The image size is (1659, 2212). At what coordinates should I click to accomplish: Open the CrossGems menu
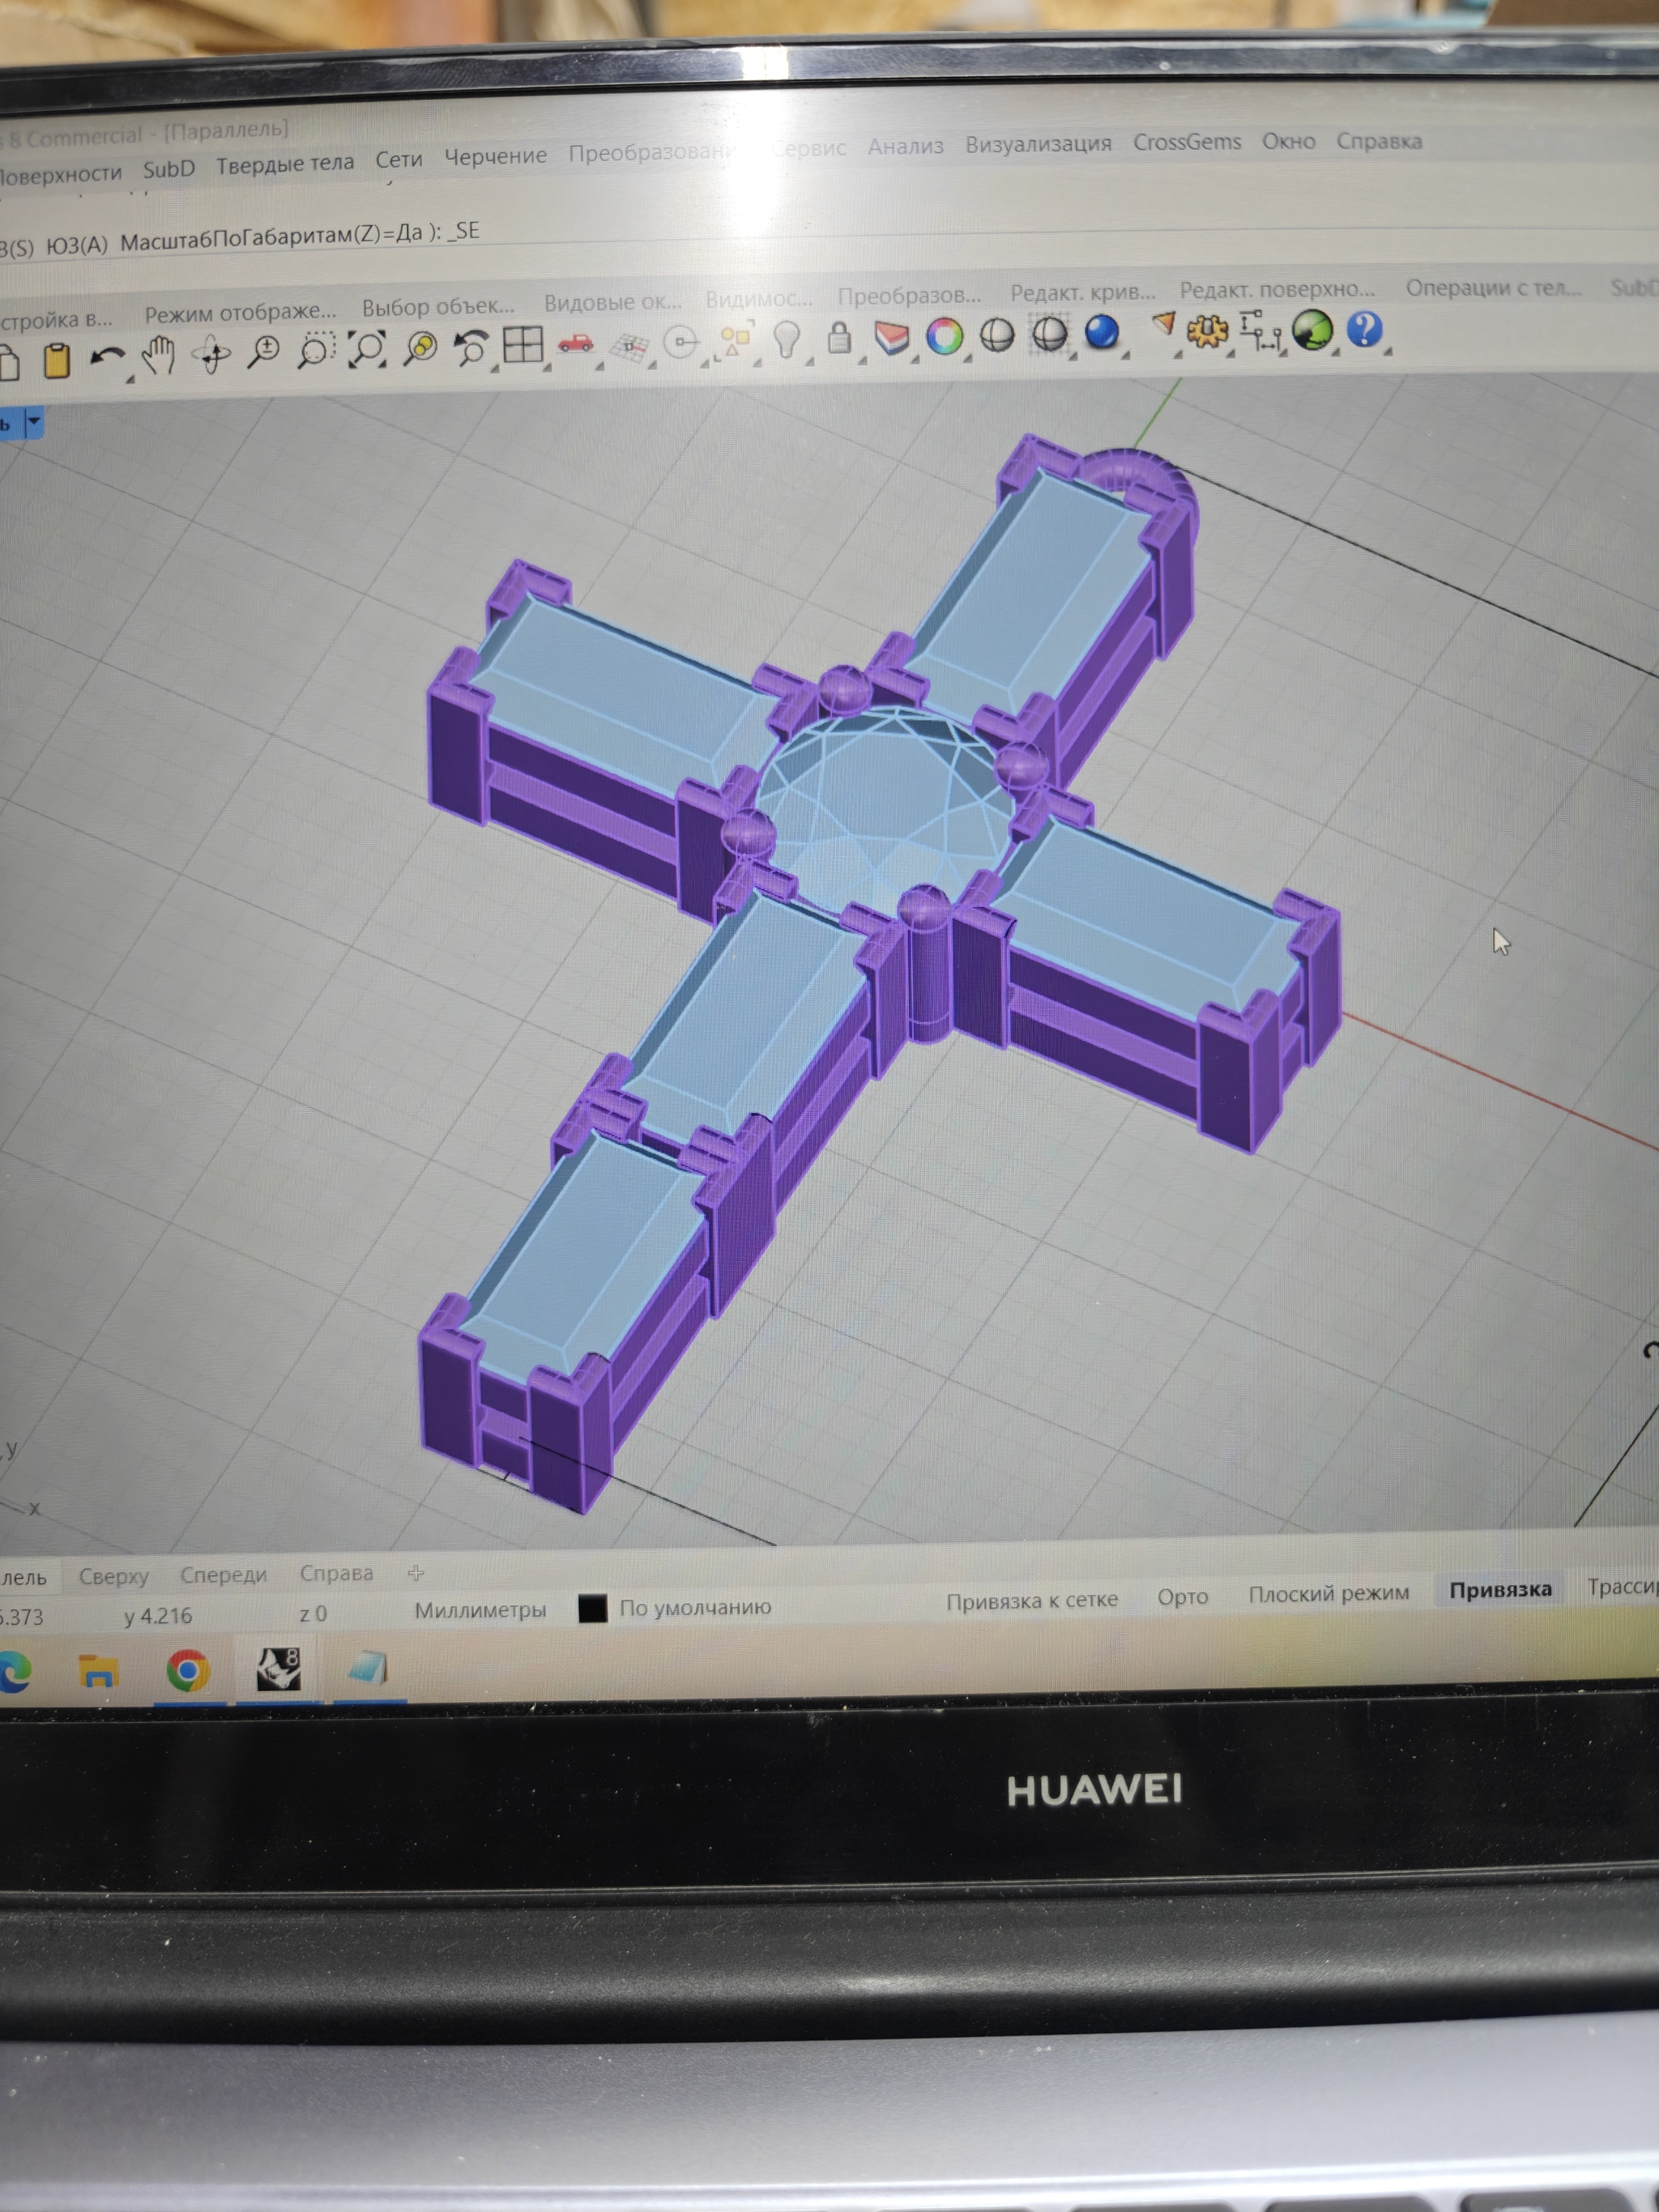point(1187,142)
